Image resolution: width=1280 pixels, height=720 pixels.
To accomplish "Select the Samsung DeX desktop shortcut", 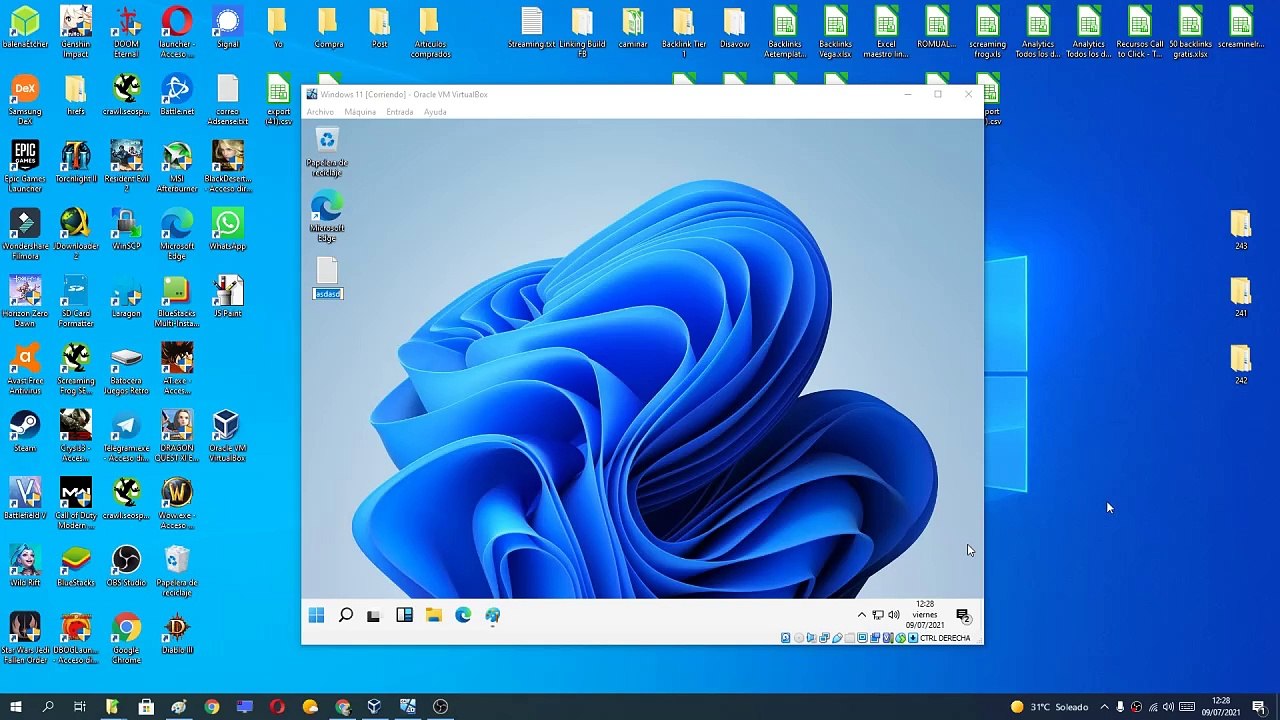I will click(25, 100).
